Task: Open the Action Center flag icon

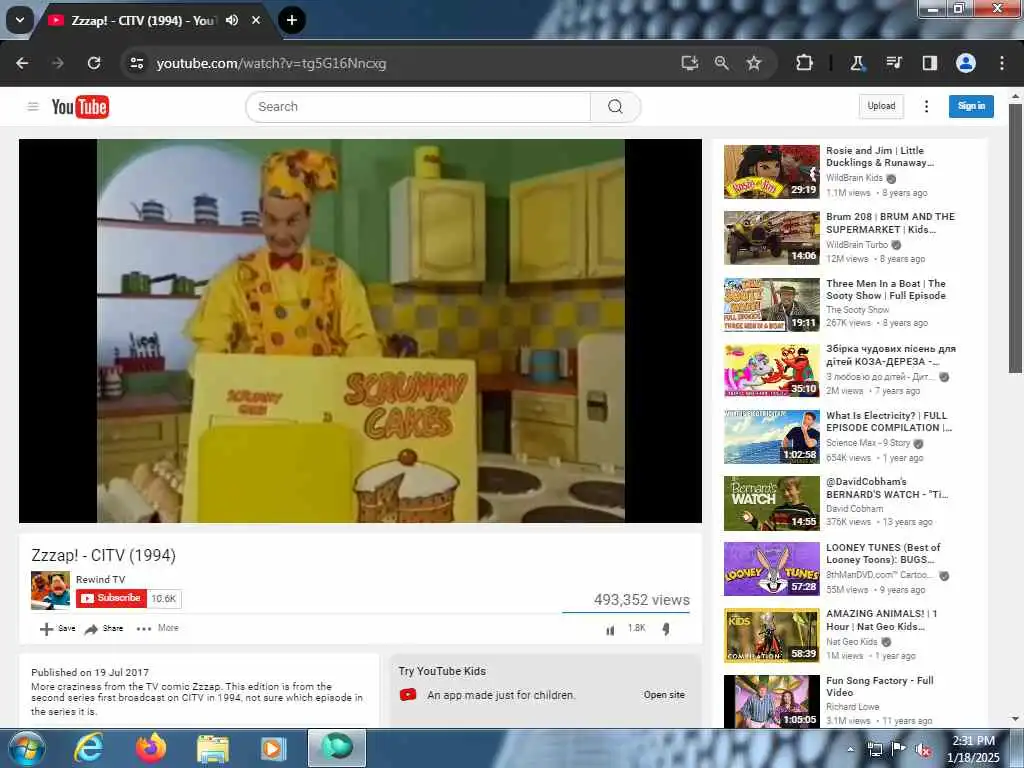Action: coord(899,748)
